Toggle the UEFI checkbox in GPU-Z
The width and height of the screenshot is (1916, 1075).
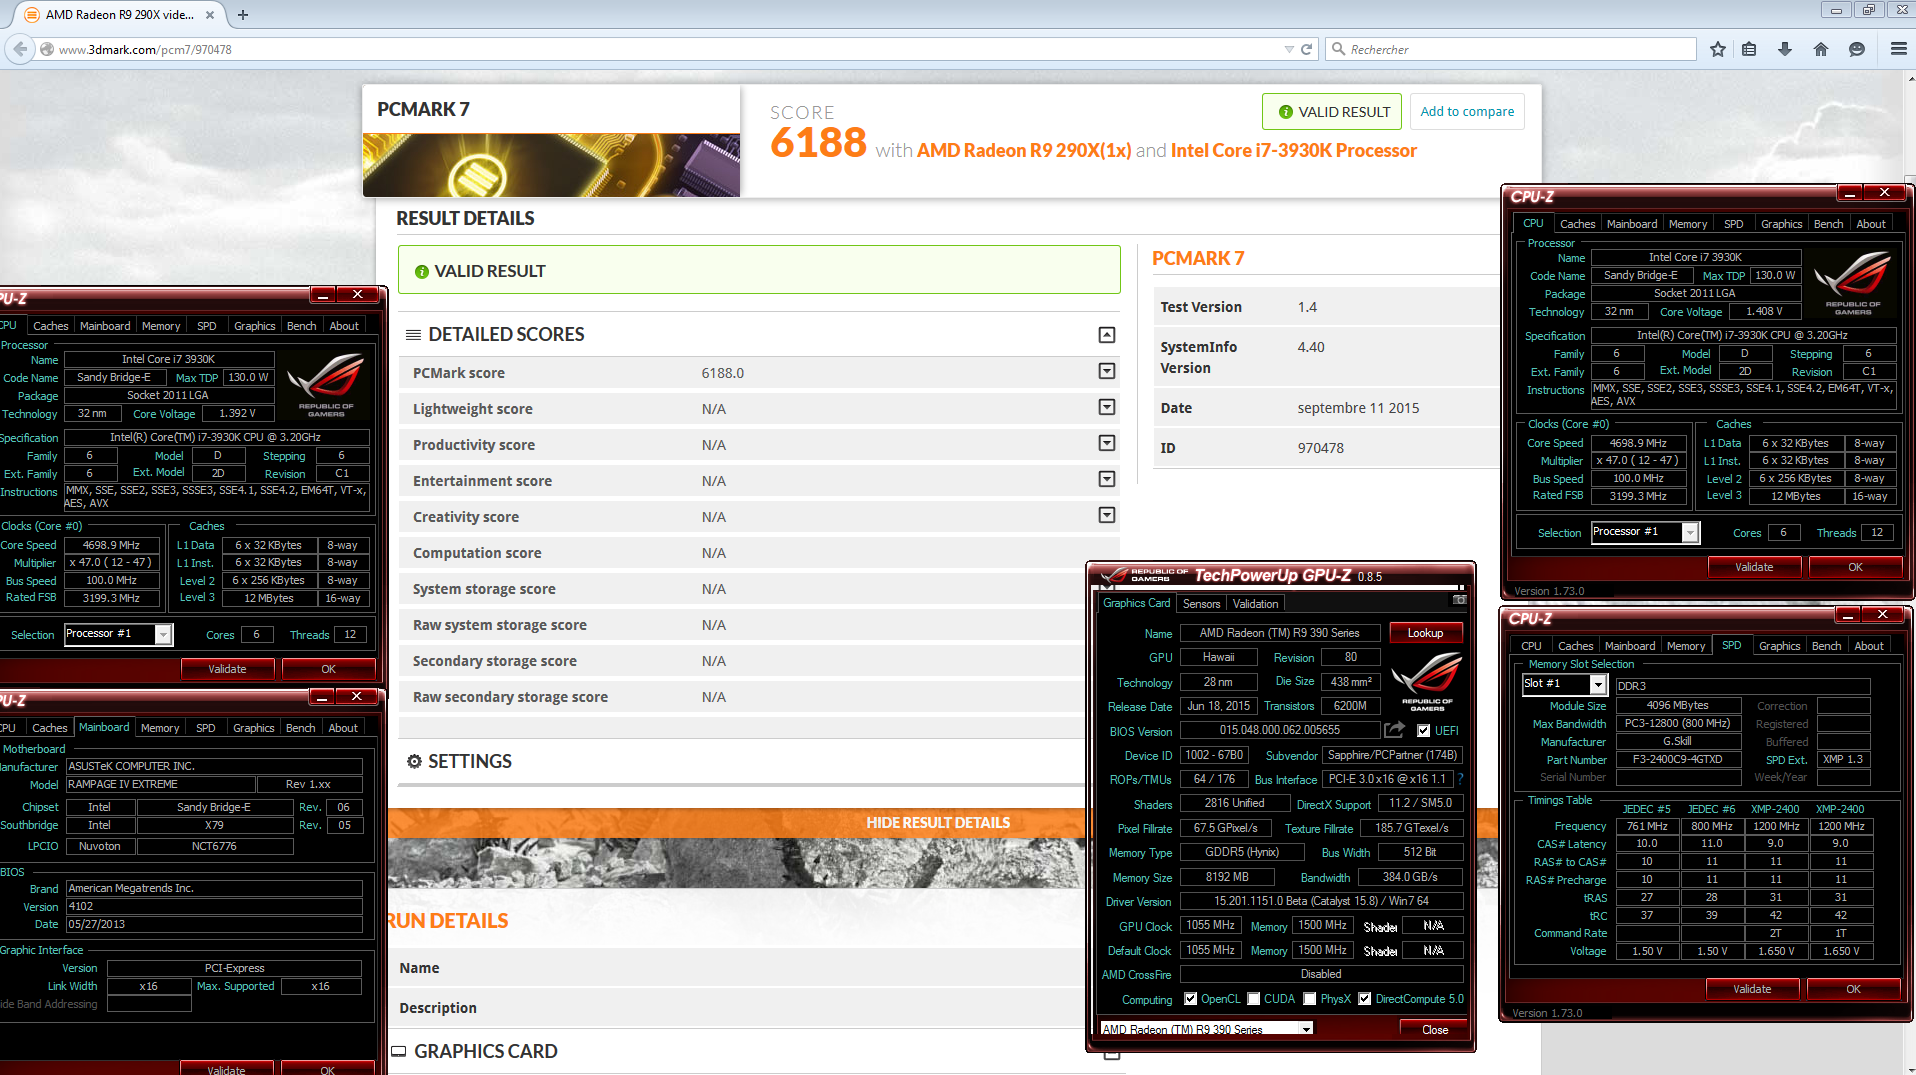[1423, 731]
